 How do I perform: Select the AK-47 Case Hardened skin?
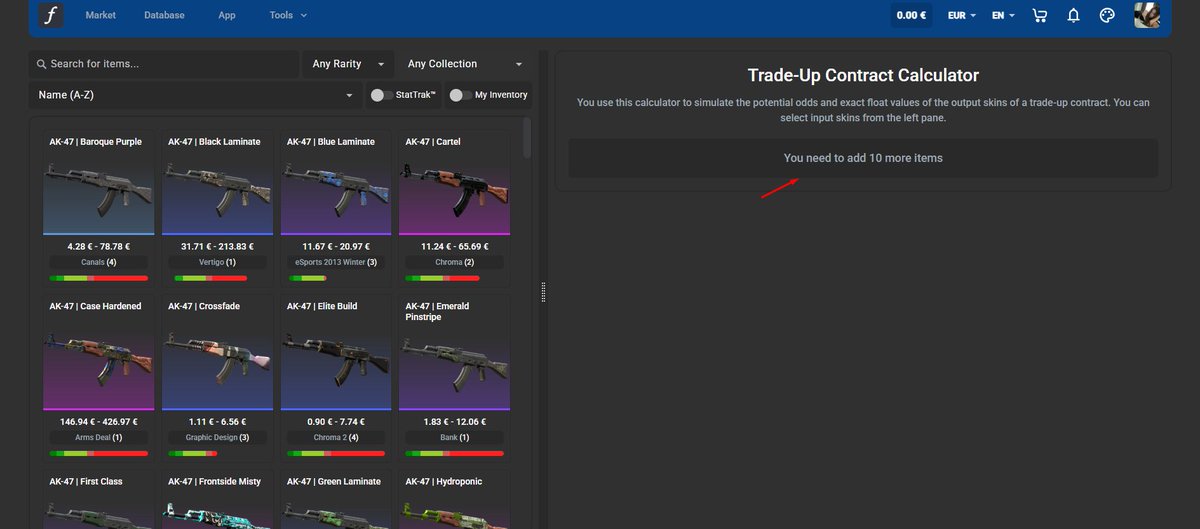[99, 376]
